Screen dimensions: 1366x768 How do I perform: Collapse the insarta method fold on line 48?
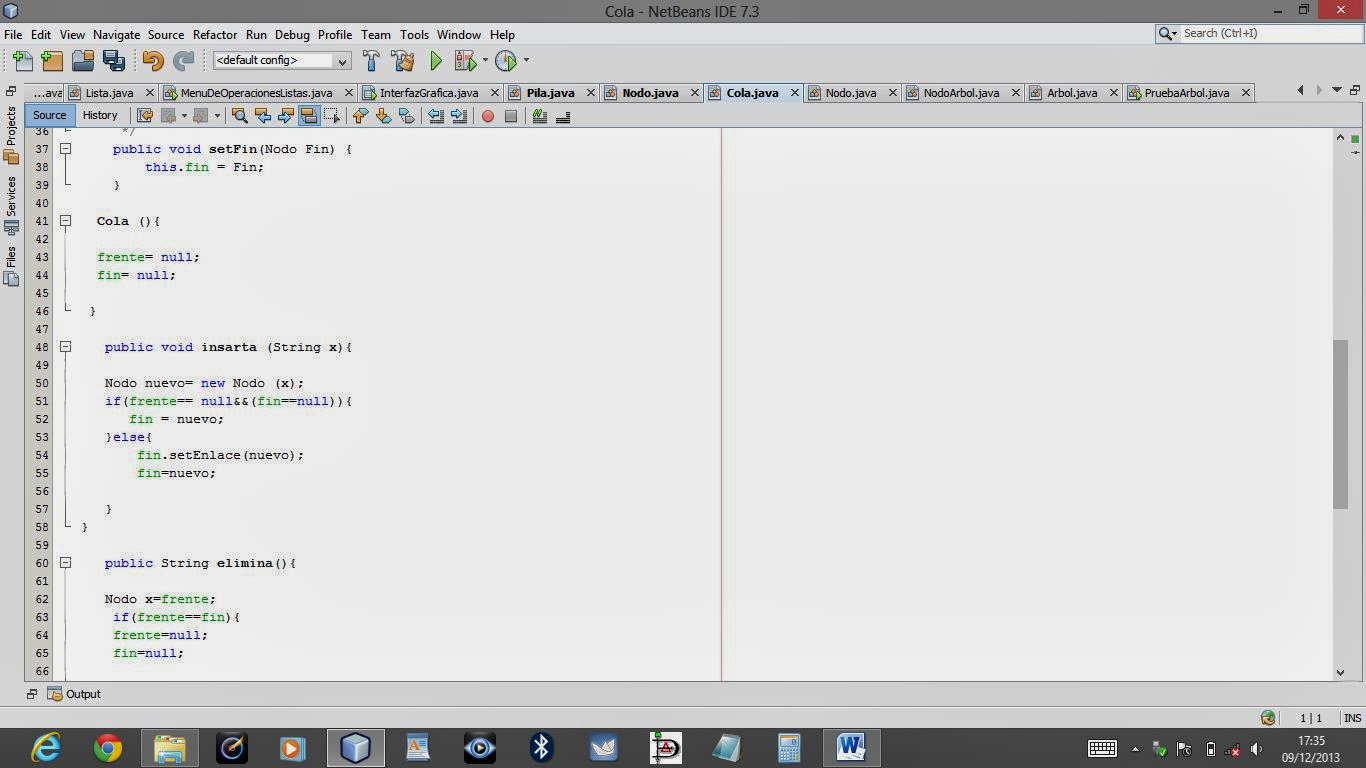[x=65, y=347]
